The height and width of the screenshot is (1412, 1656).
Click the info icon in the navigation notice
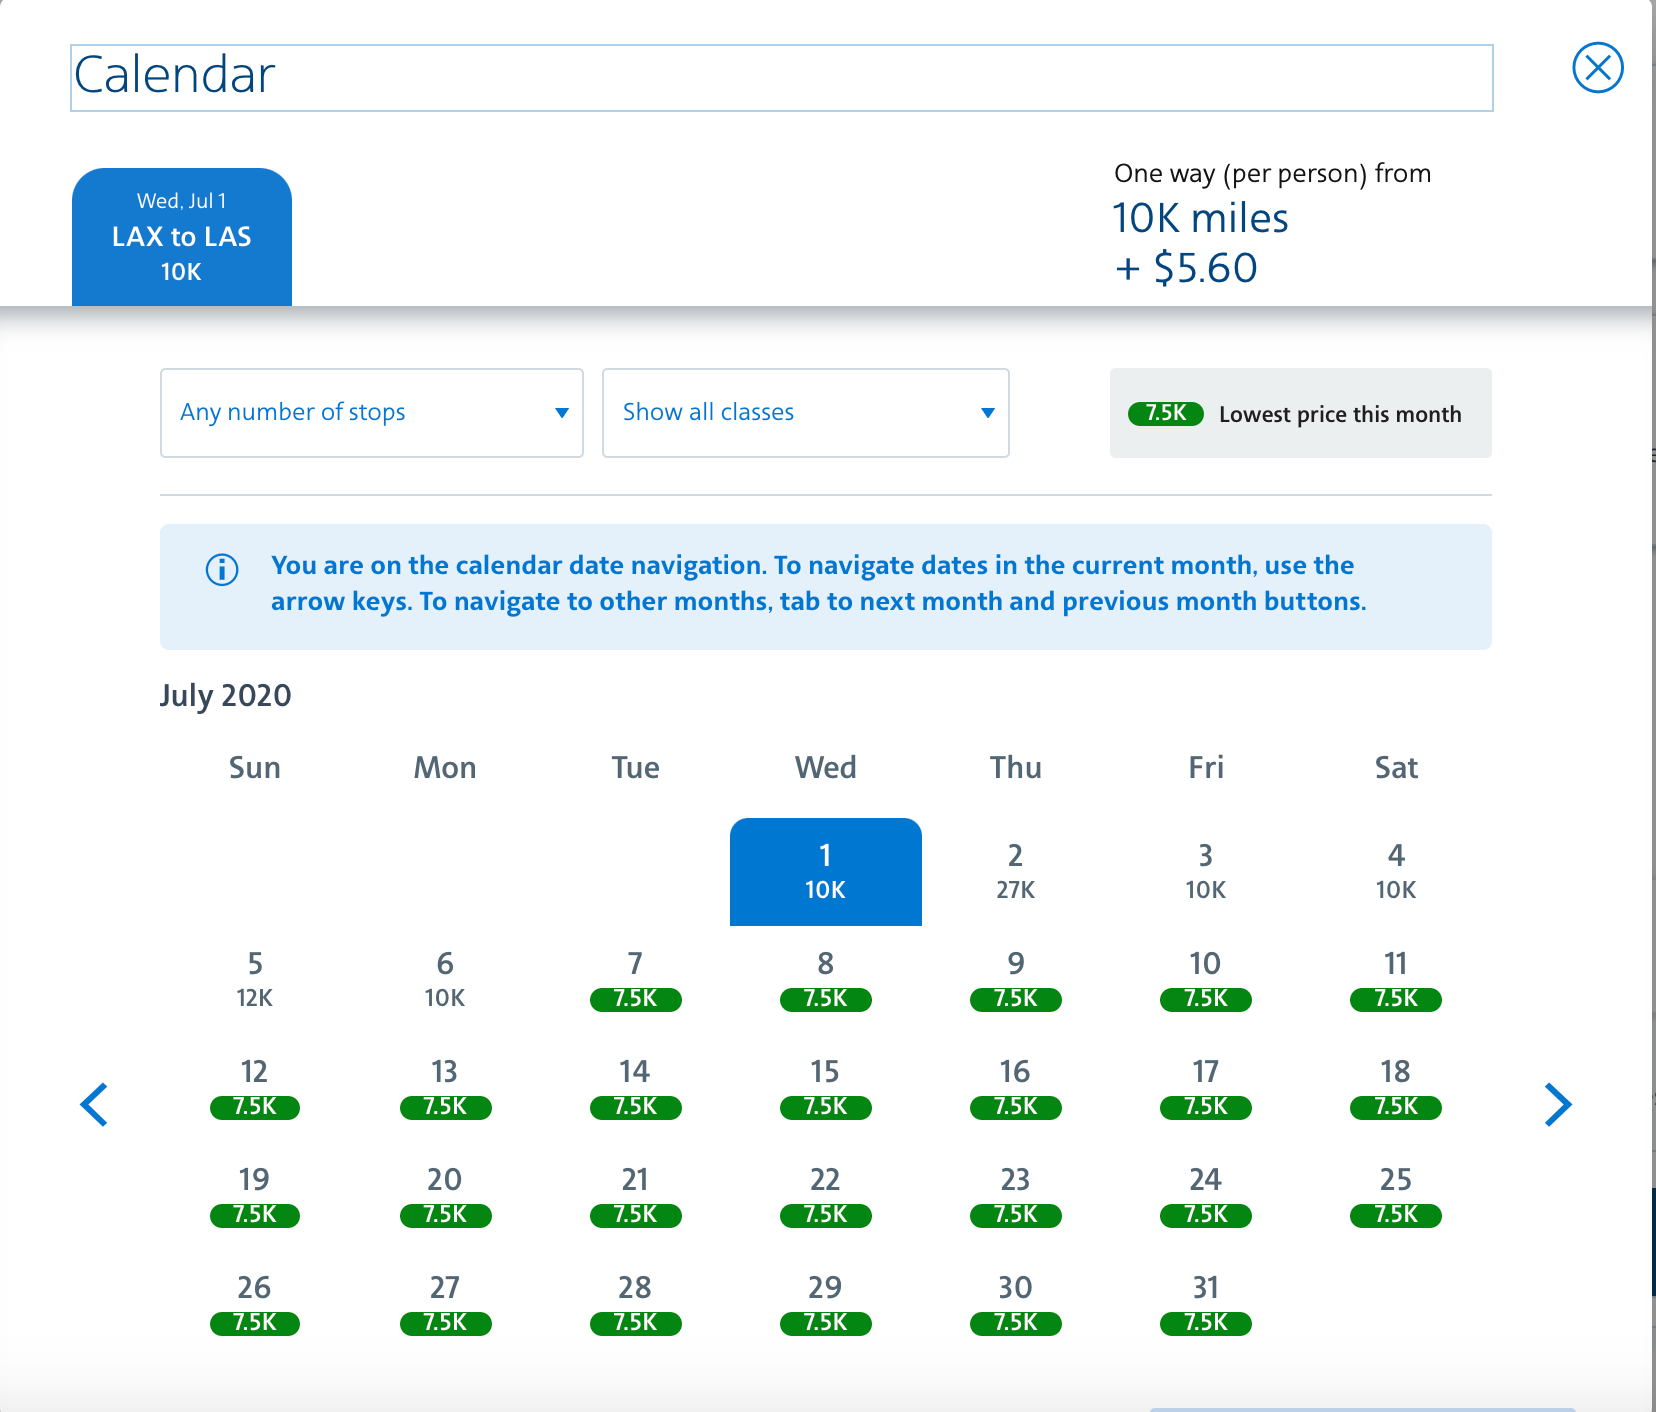click(222, 569)
